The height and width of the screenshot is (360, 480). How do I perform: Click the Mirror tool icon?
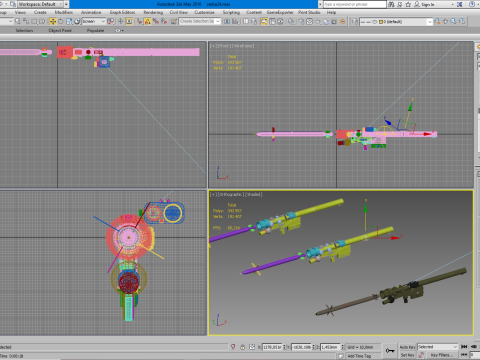coord(227,21)
